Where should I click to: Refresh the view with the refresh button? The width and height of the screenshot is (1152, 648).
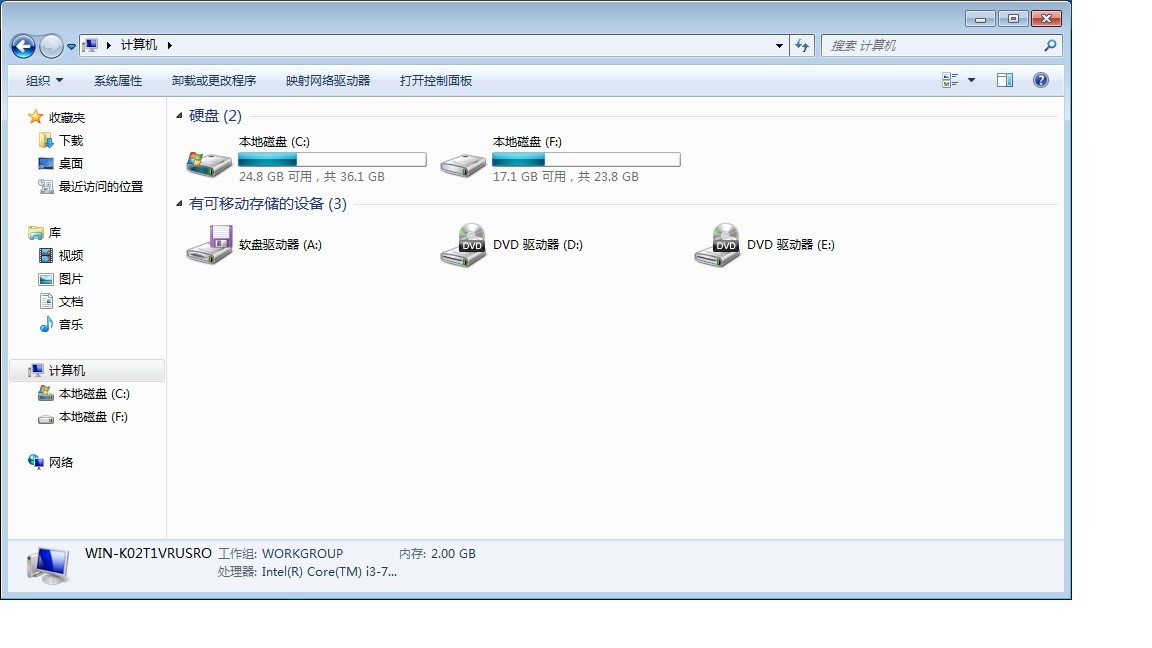pyautogui.click(x=802, y=46)
